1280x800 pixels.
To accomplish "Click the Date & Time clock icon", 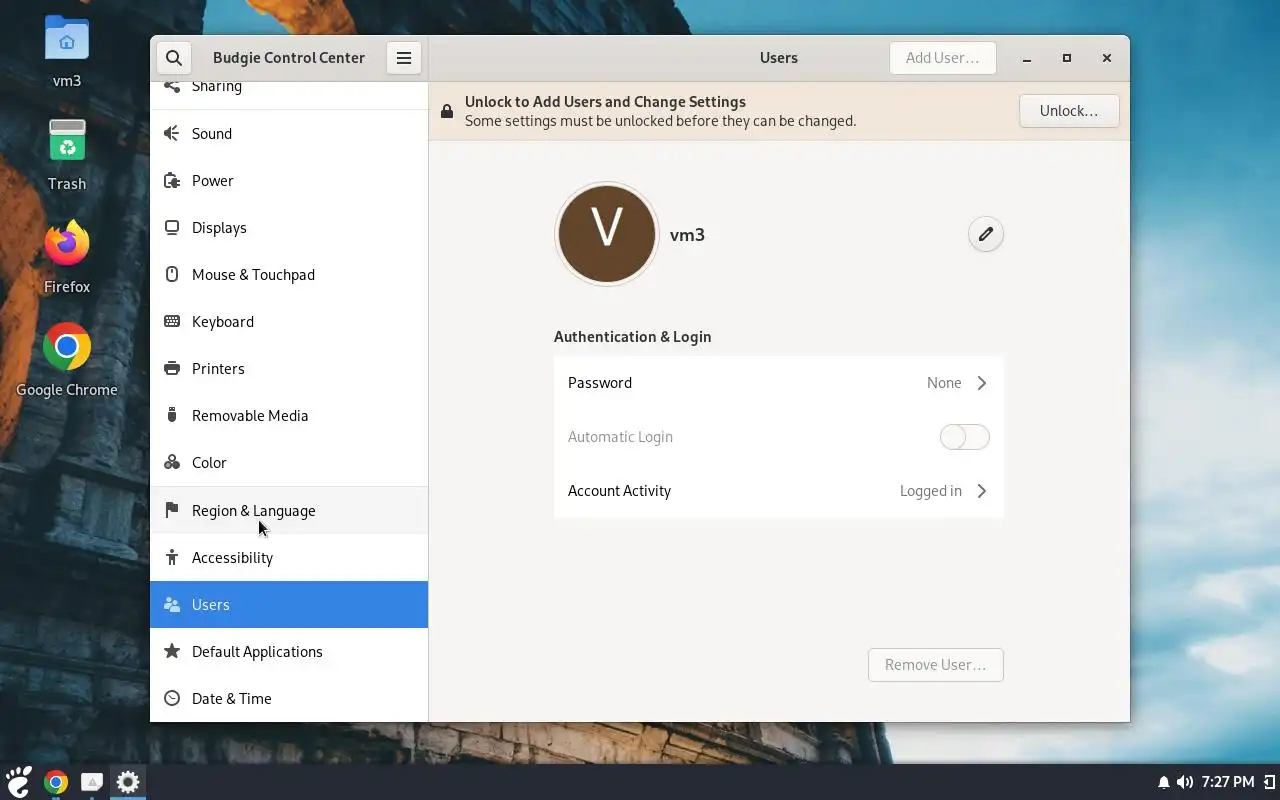I will click(172, 698).
